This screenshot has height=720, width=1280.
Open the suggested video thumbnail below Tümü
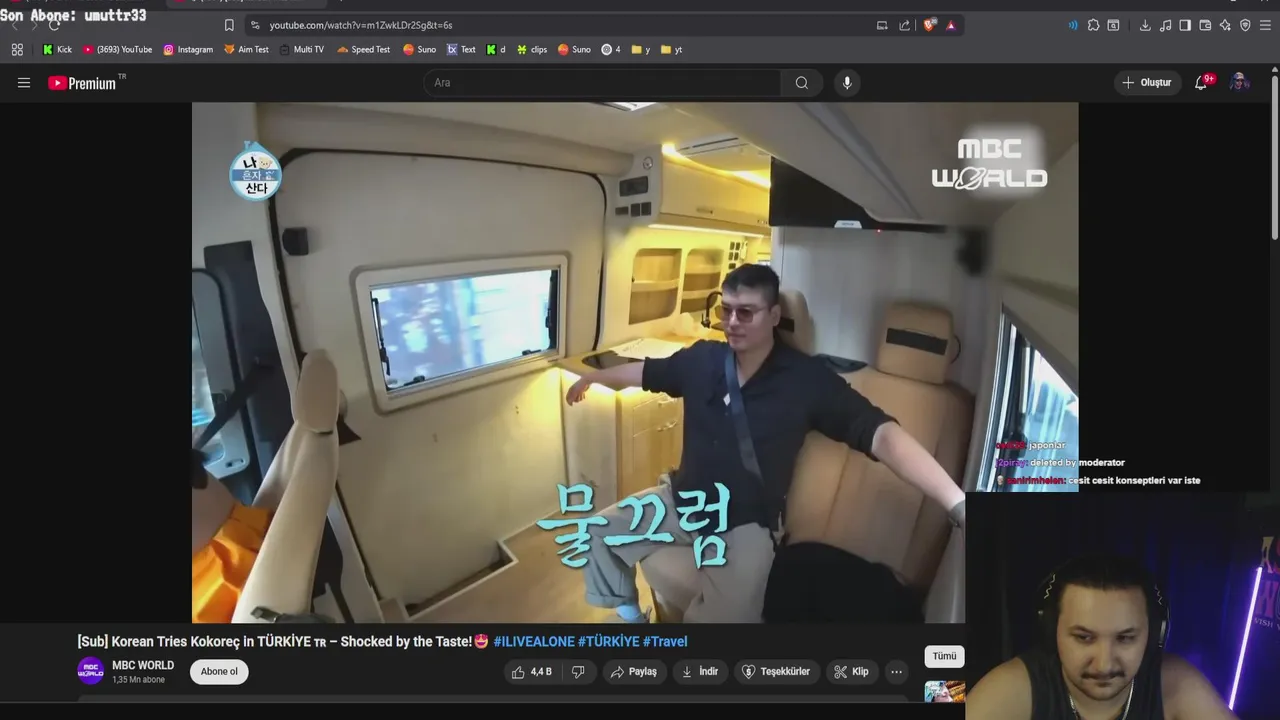coord(945,692)
